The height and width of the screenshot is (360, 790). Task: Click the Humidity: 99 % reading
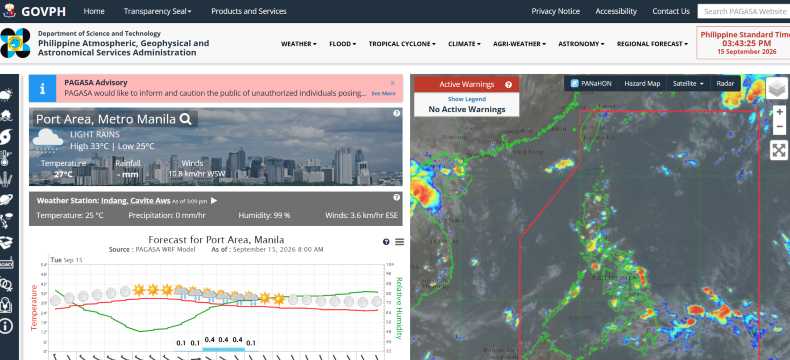pyautogui.click(x=264, y=215)
